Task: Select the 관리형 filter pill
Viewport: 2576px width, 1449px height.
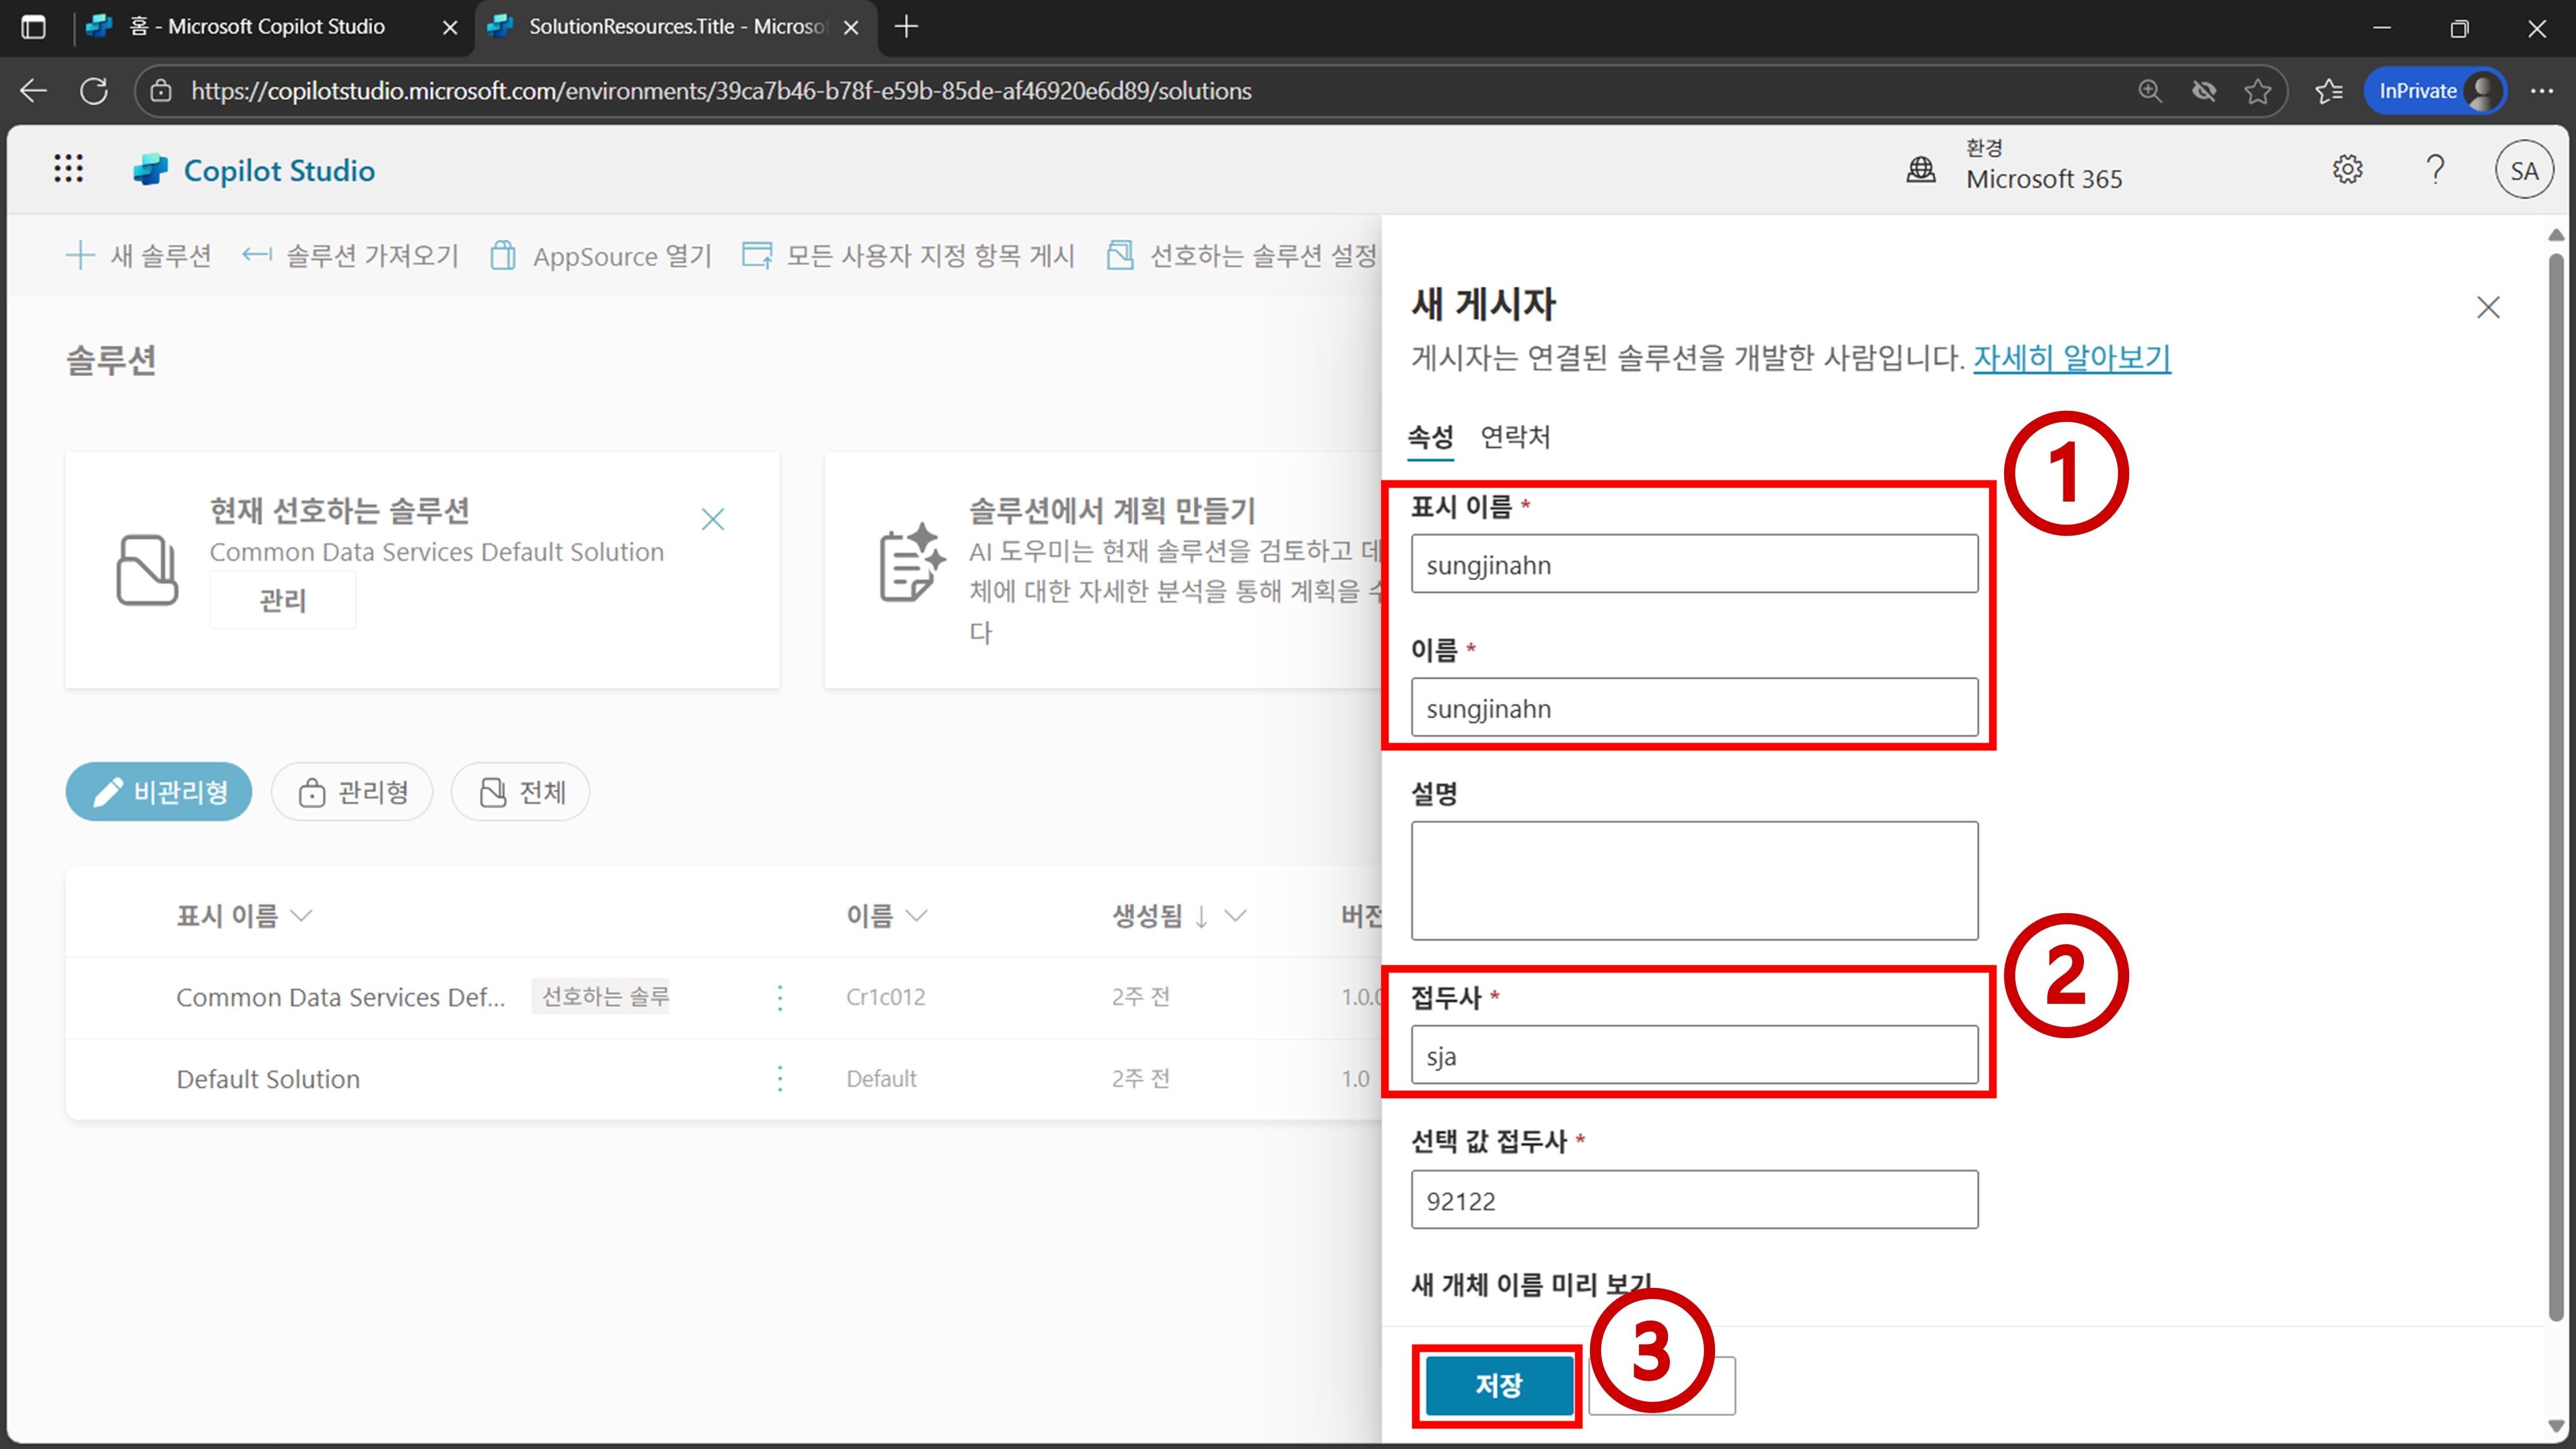Action: (353, 792)
